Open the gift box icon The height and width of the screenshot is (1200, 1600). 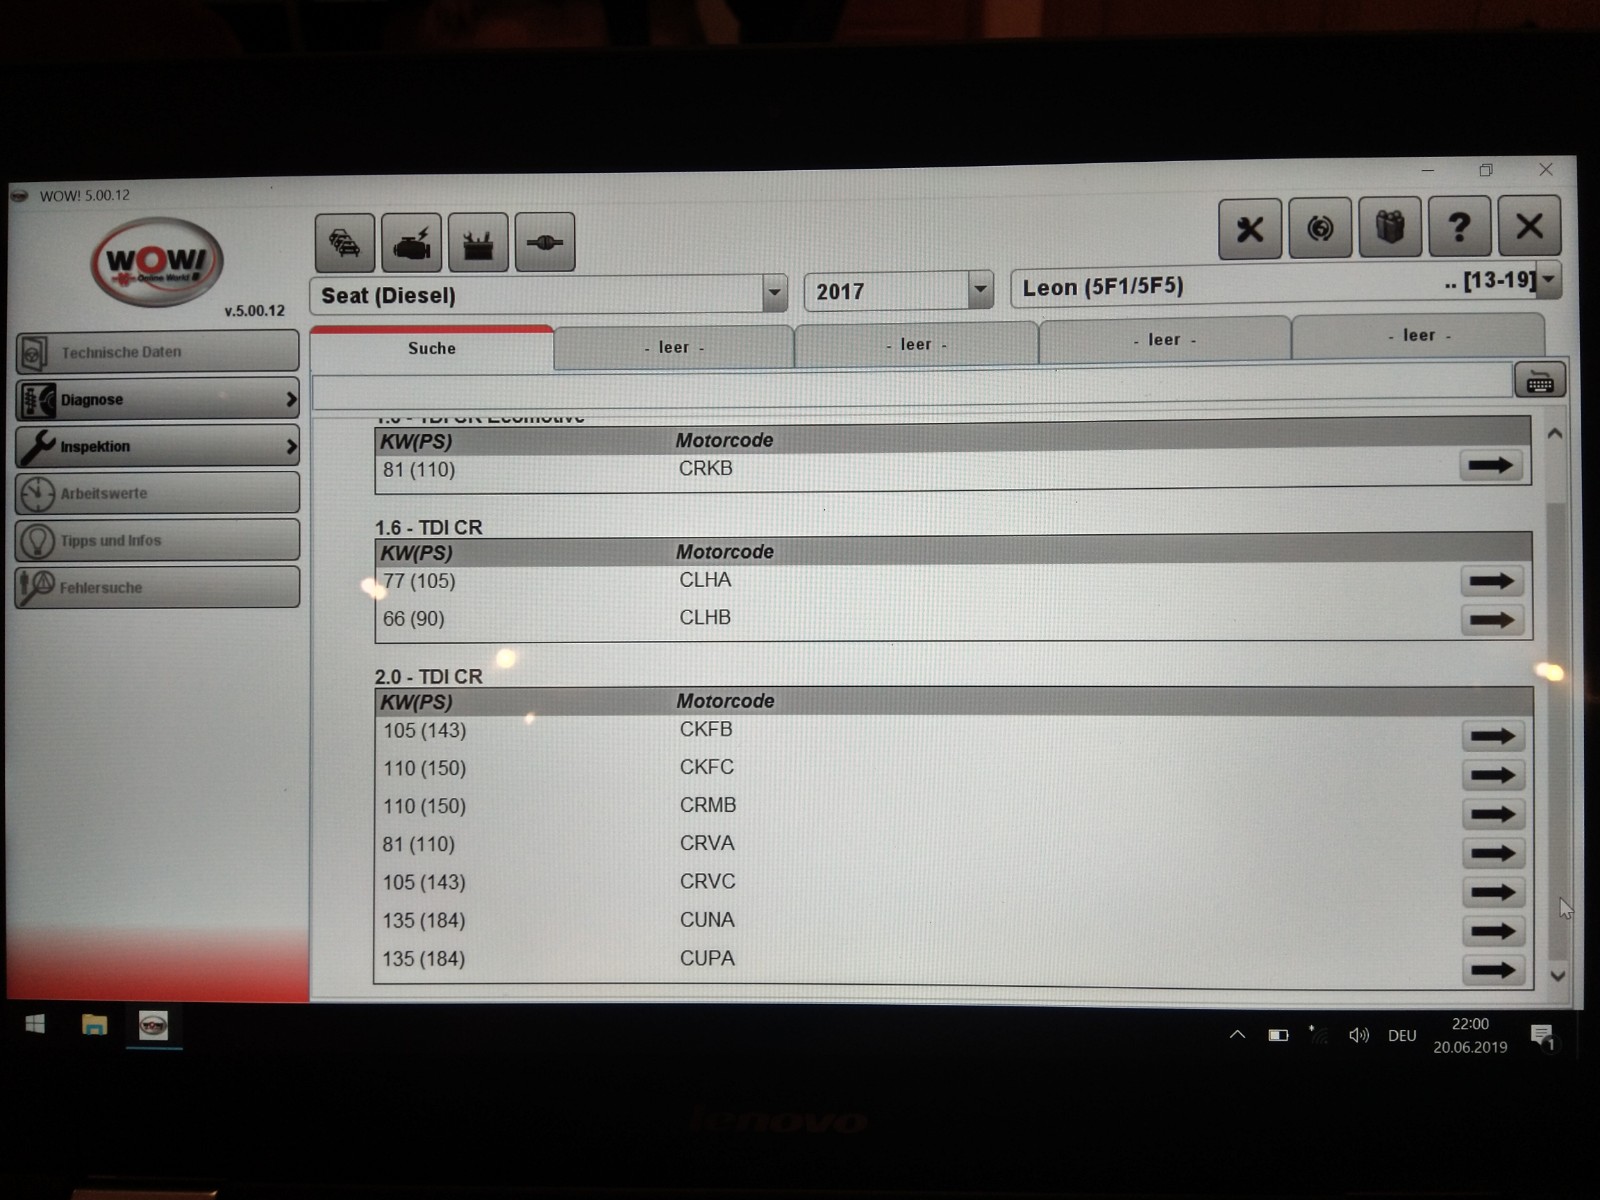tap(1390, 227)
